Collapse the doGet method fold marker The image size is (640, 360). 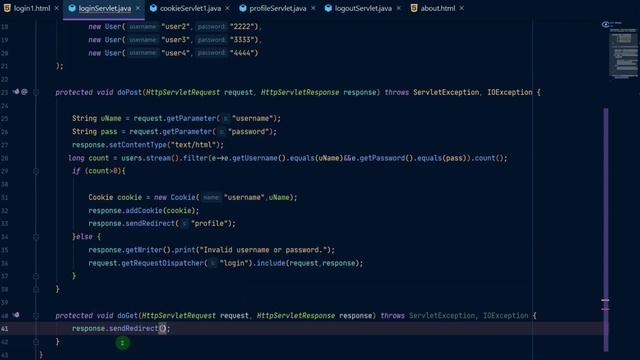[x=36, y=316]
